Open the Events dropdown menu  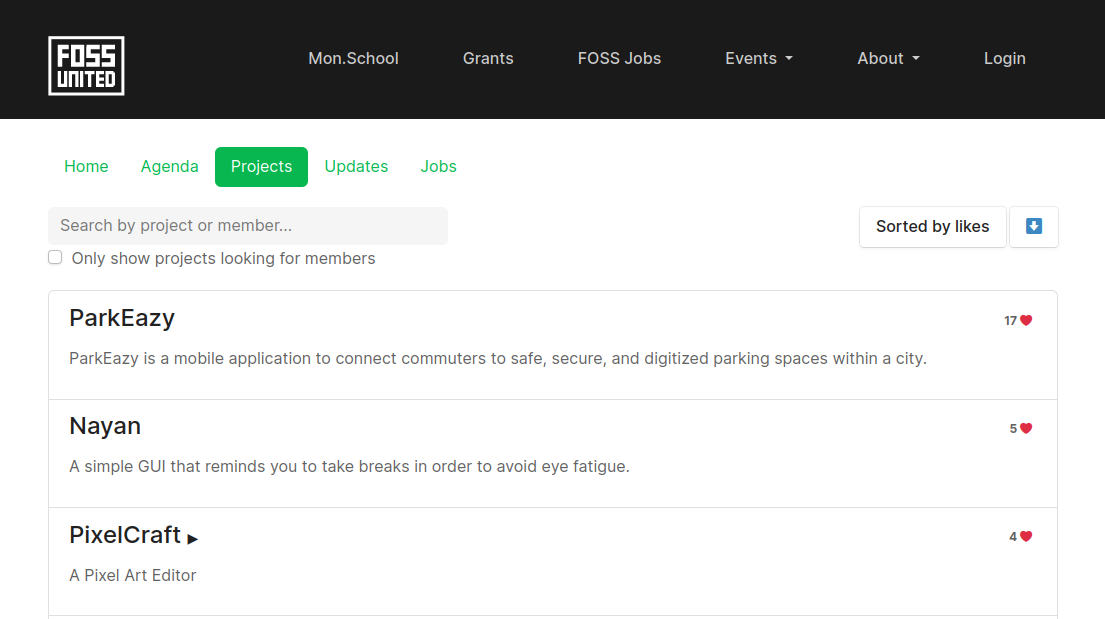pos(758,58)
